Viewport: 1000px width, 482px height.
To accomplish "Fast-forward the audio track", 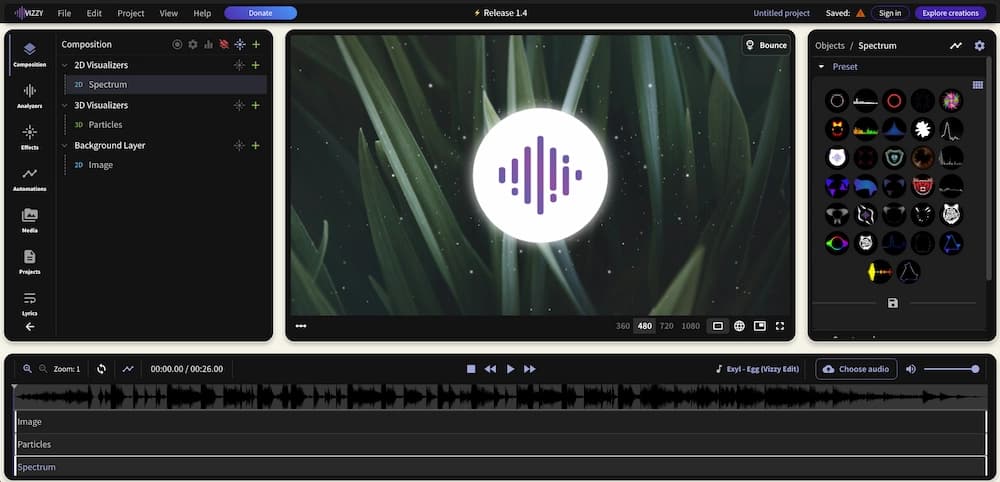I will 529,369.
